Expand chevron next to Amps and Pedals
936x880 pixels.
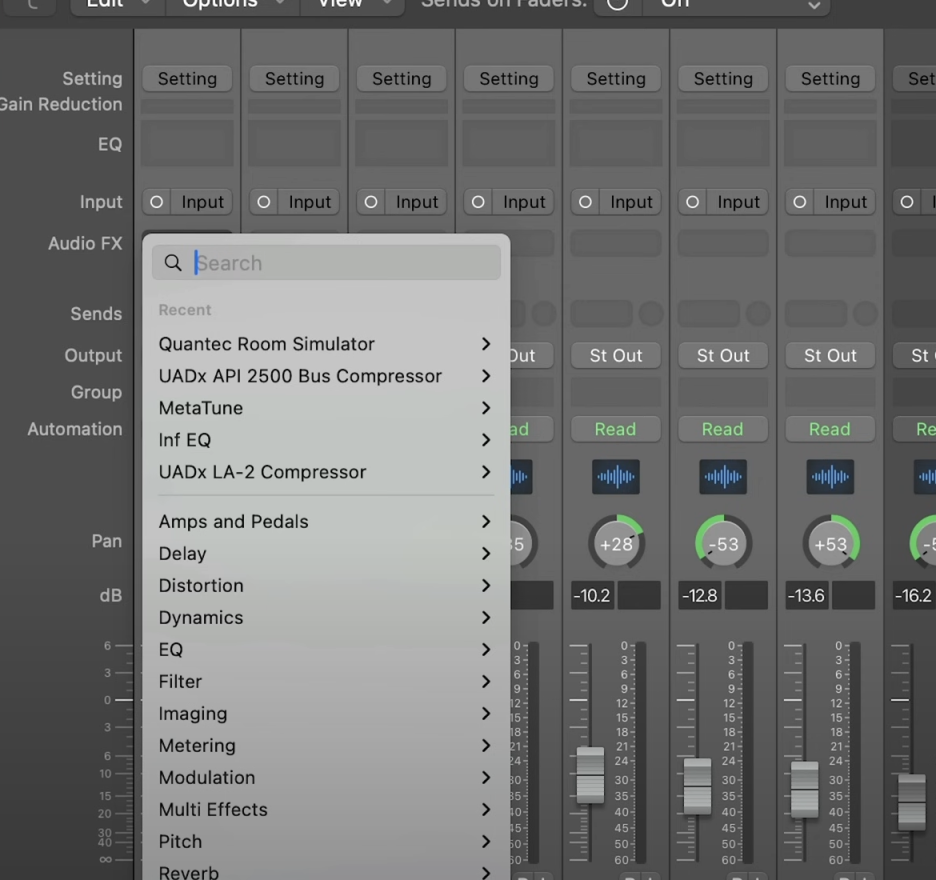486,521
